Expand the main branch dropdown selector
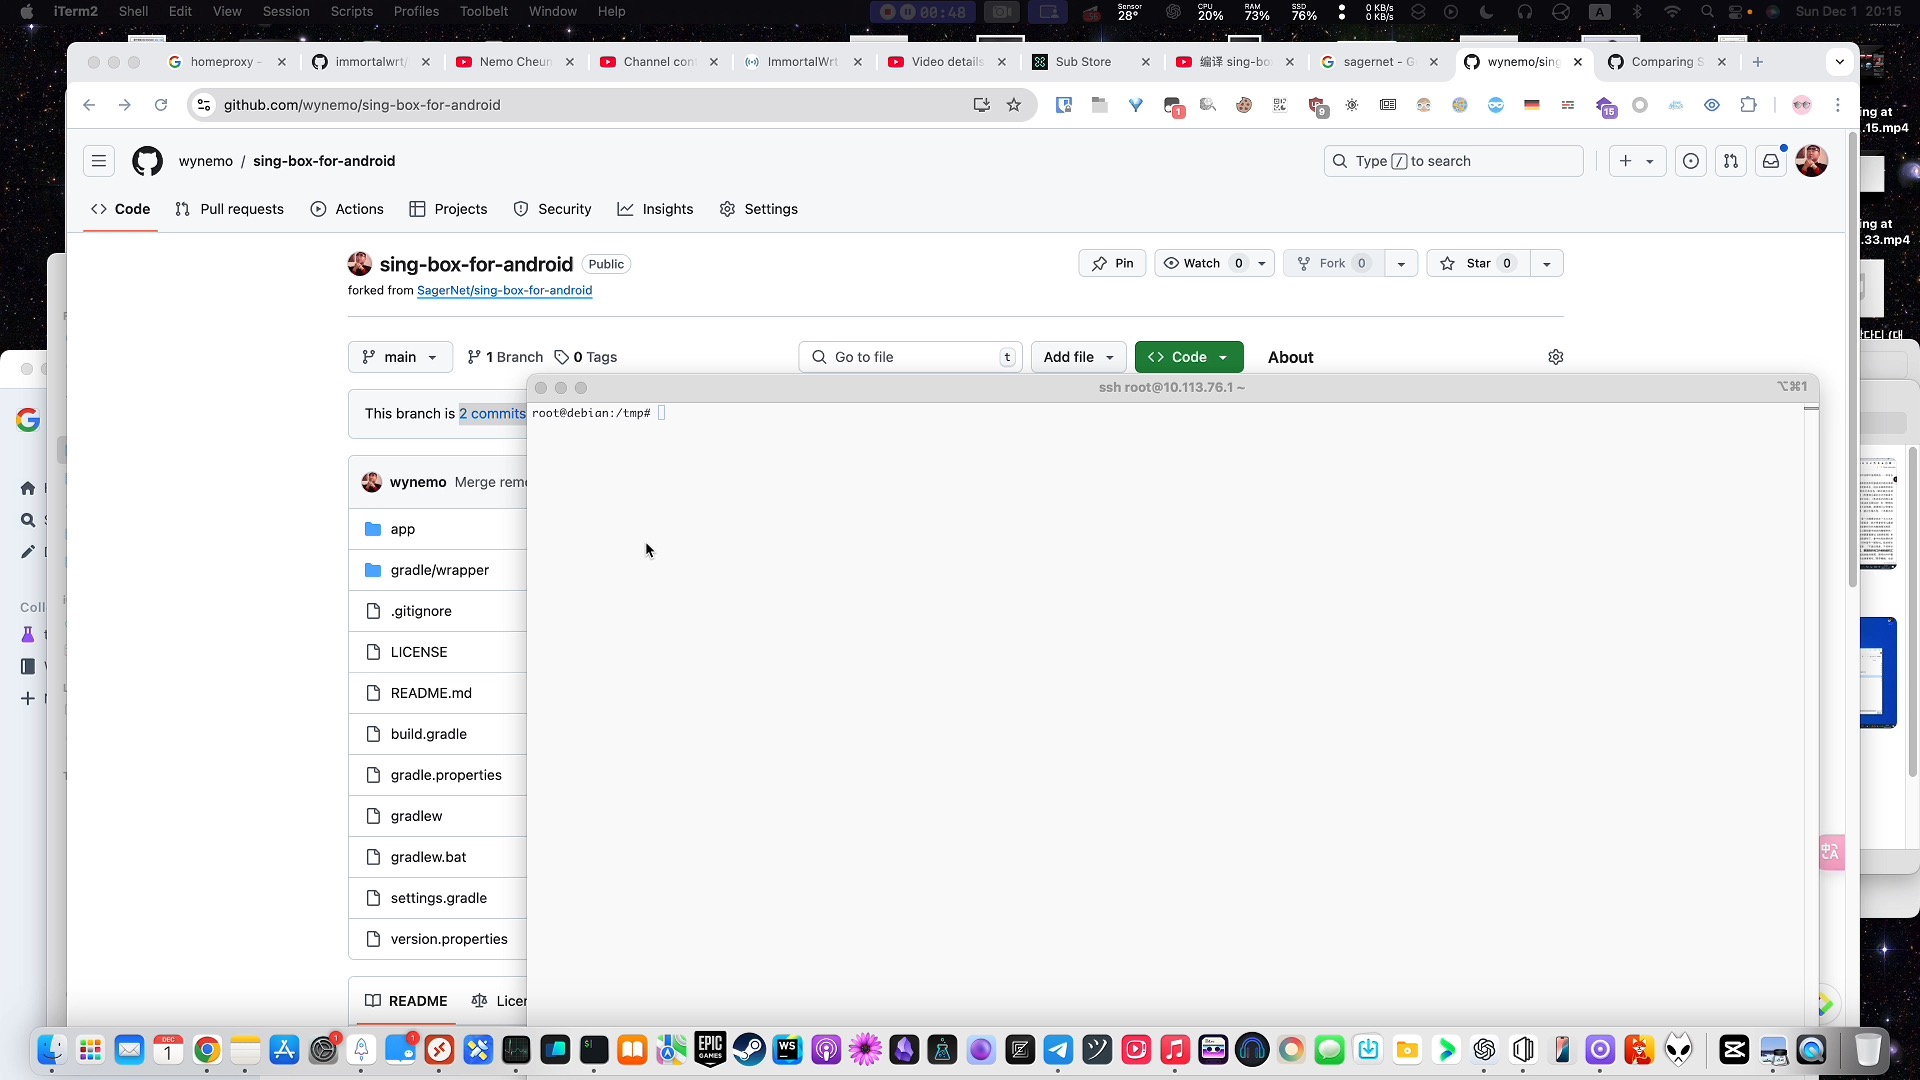This screenshot has width=1920, height=1080. pos(398,356)
